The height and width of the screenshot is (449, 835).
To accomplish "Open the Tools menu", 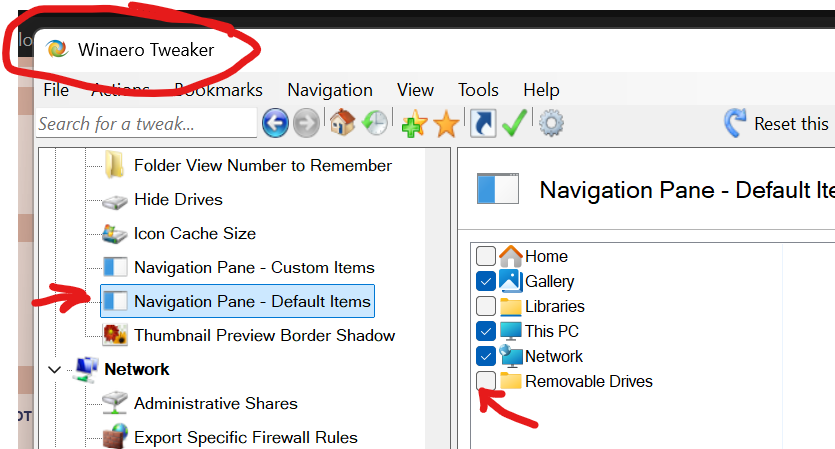I will click(478, 90).
